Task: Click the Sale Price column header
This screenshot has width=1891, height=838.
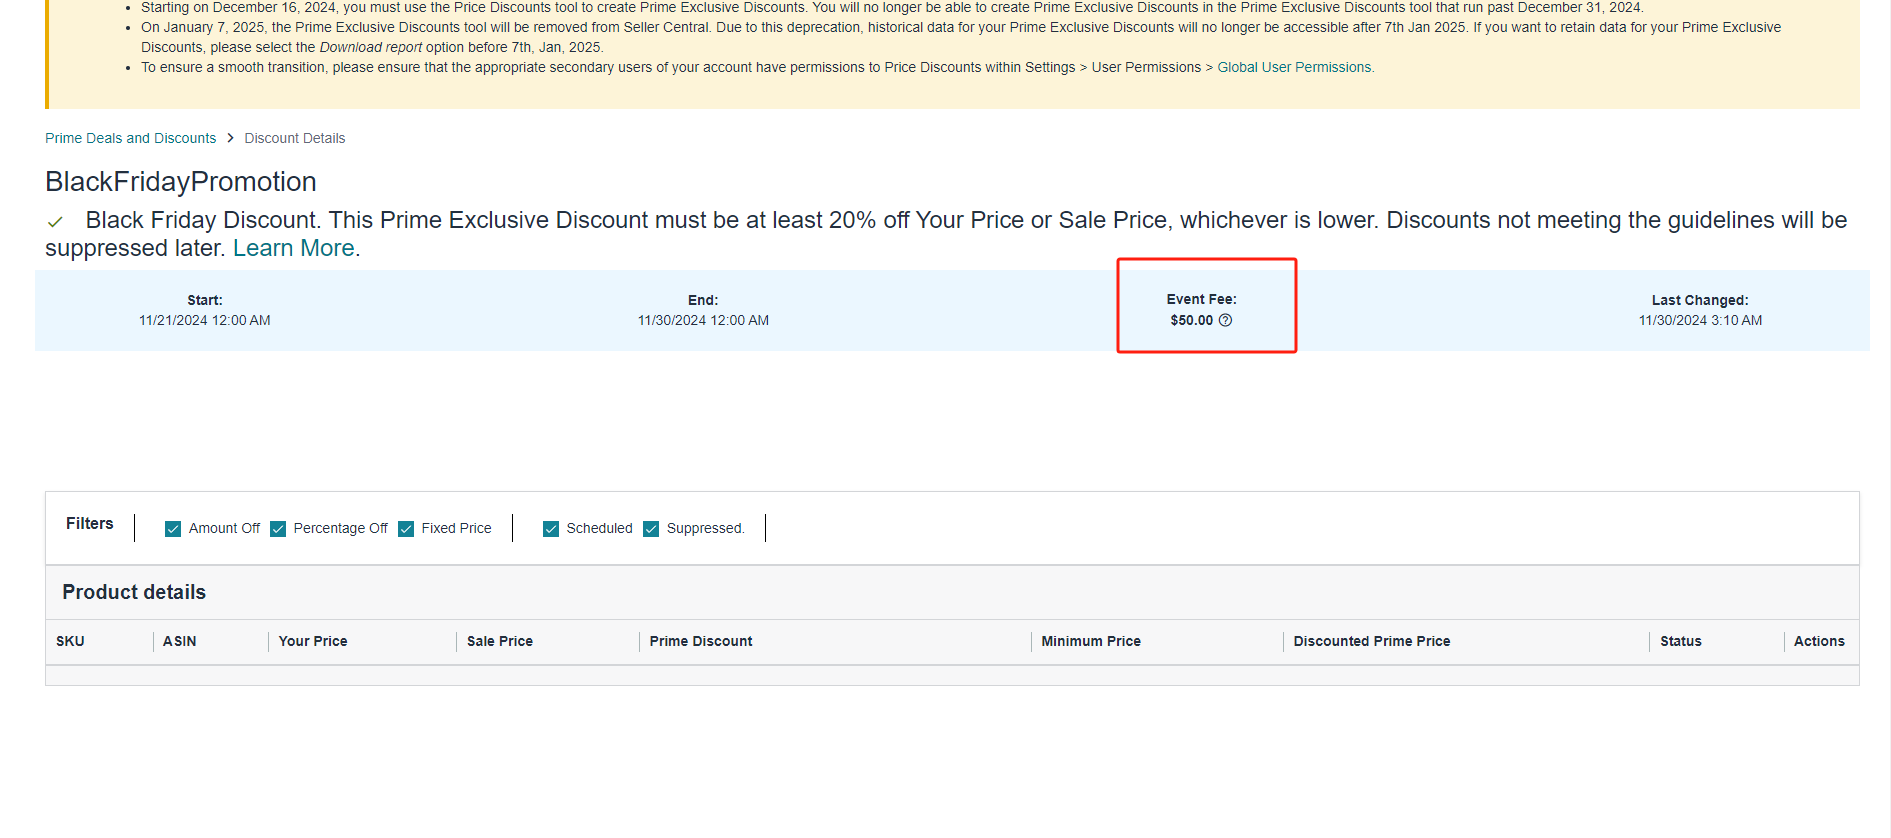Action: click(x=499, y=641)
